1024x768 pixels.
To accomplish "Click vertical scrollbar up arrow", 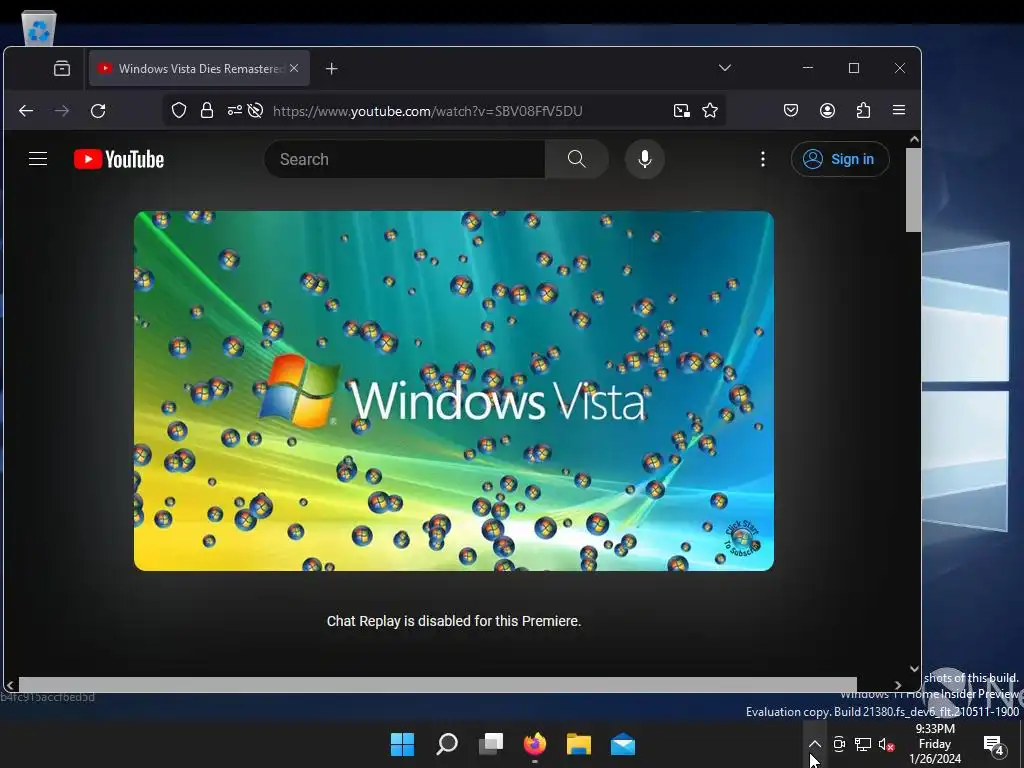I will pyautogui.click(x=914, y=139).
